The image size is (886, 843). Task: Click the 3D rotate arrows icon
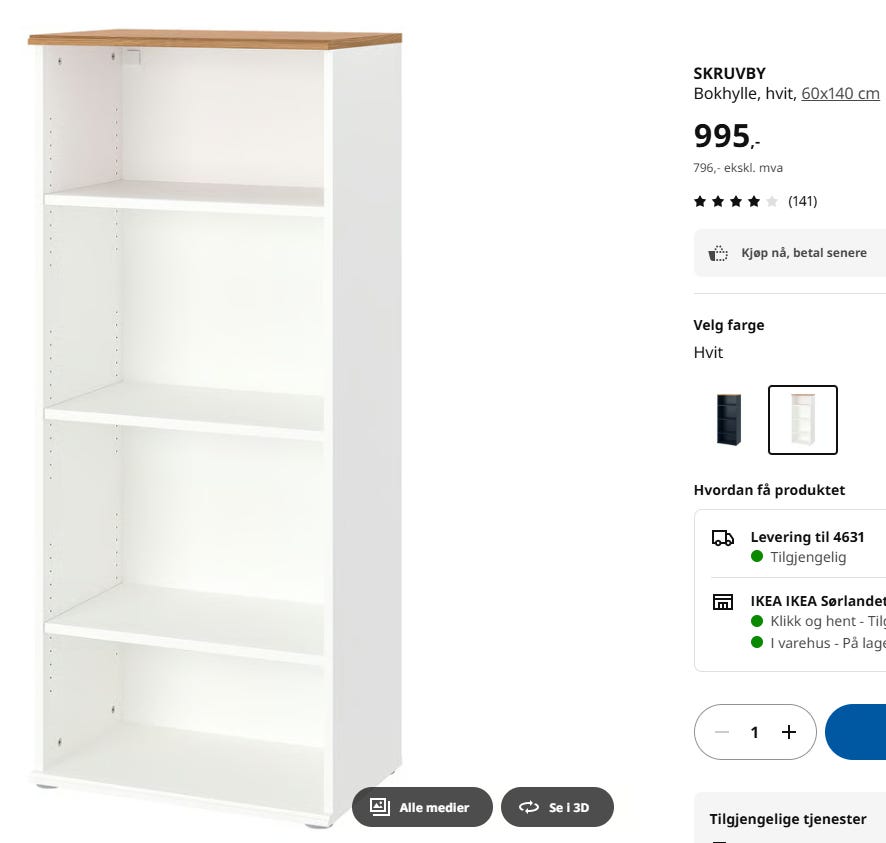pos(529,807)
